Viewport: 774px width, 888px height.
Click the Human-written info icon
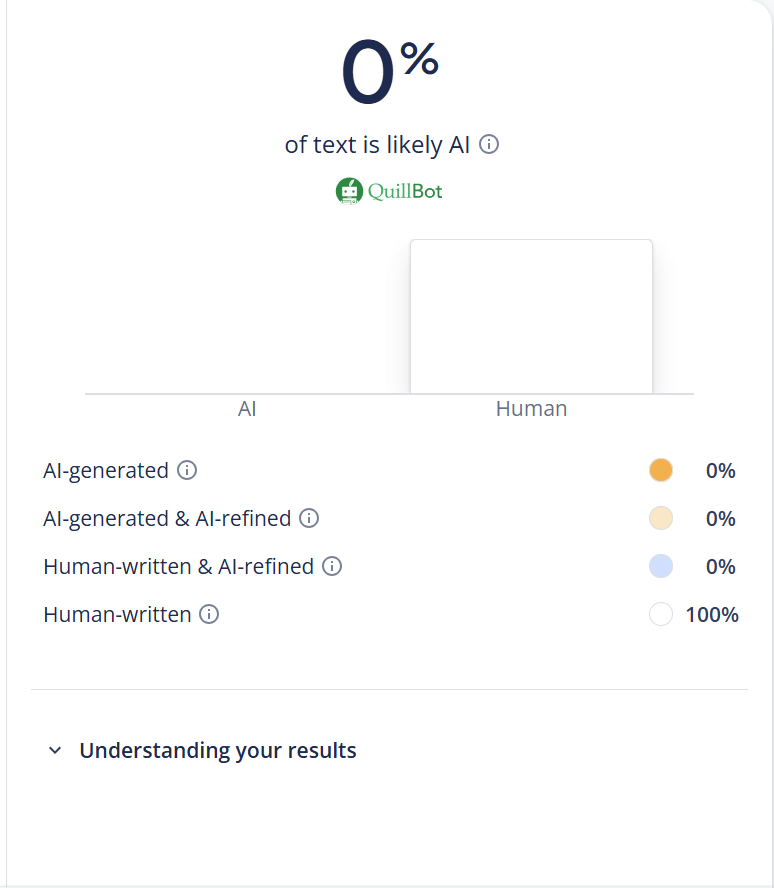point(209,614)
